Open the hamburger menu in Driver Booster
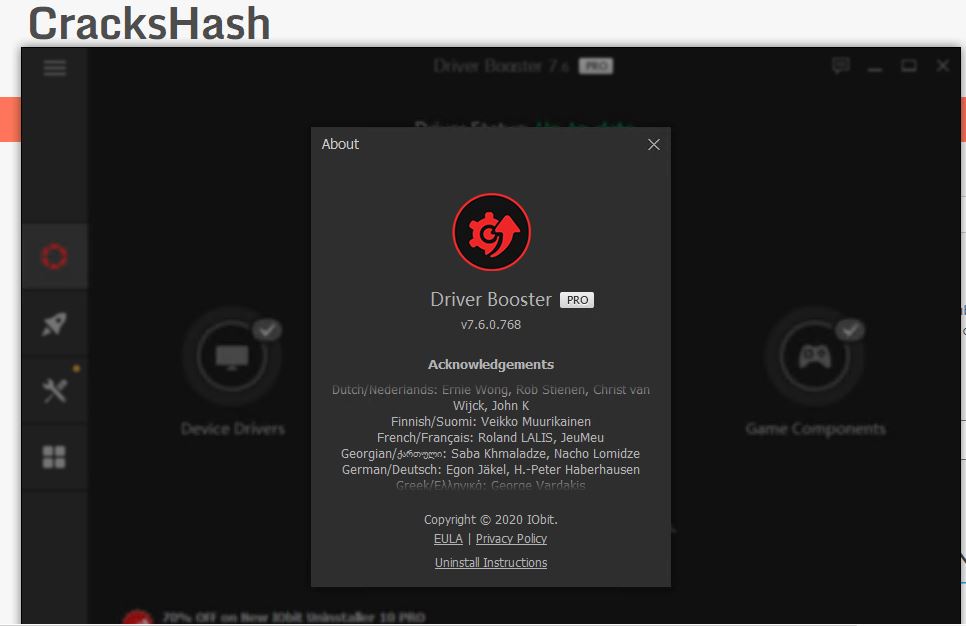The height and width of the screenshot is (626, 966). click(55, 68)
